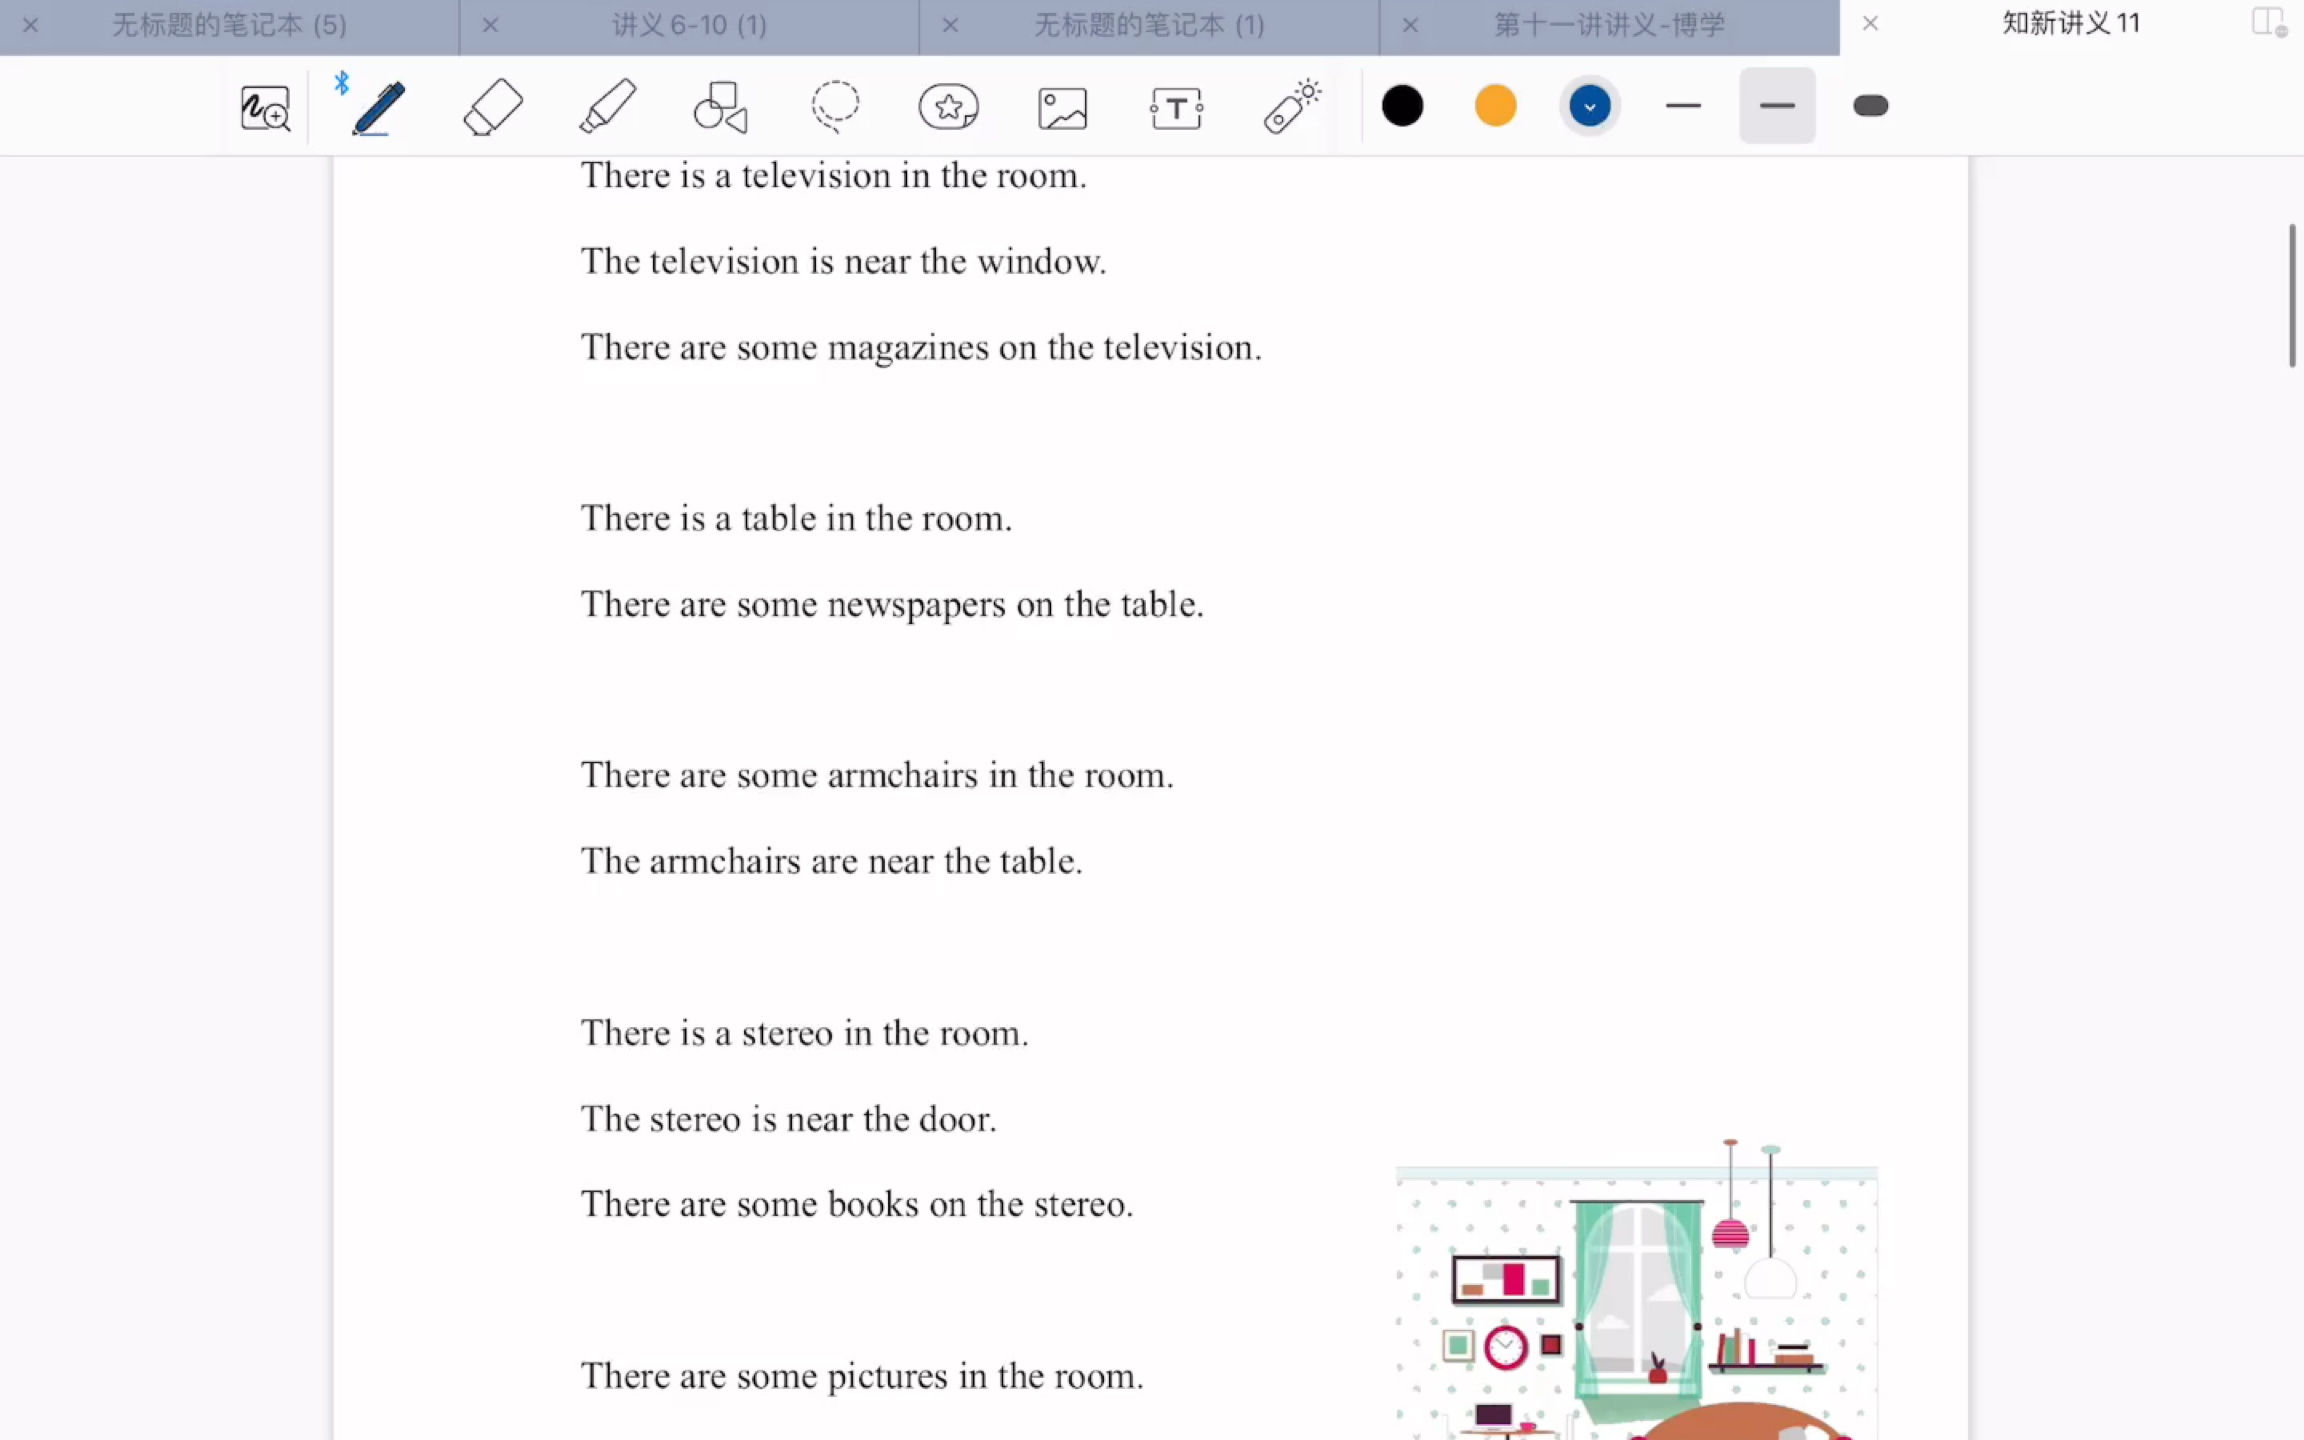
Task: Switch to tab 无标题的笔记本 (5)
Action: 229,25
